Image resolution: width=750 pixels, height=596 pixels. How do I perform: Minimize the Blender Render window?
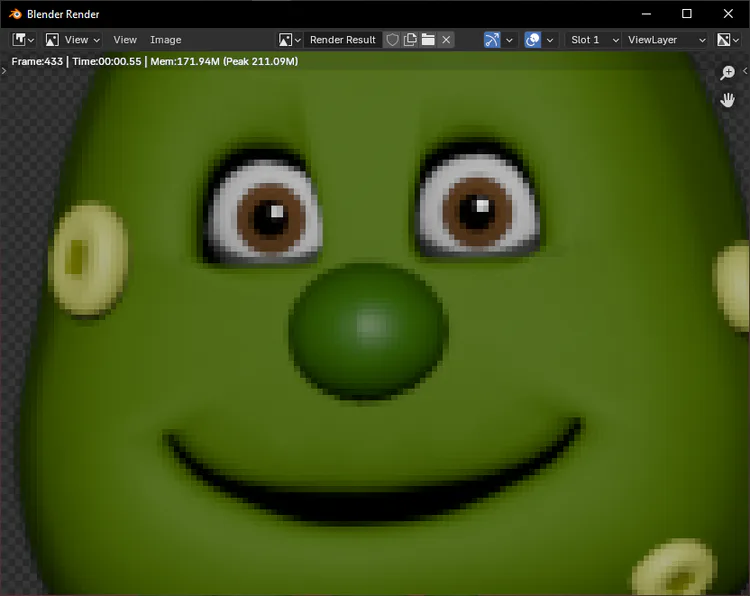[x=646, y=14]
